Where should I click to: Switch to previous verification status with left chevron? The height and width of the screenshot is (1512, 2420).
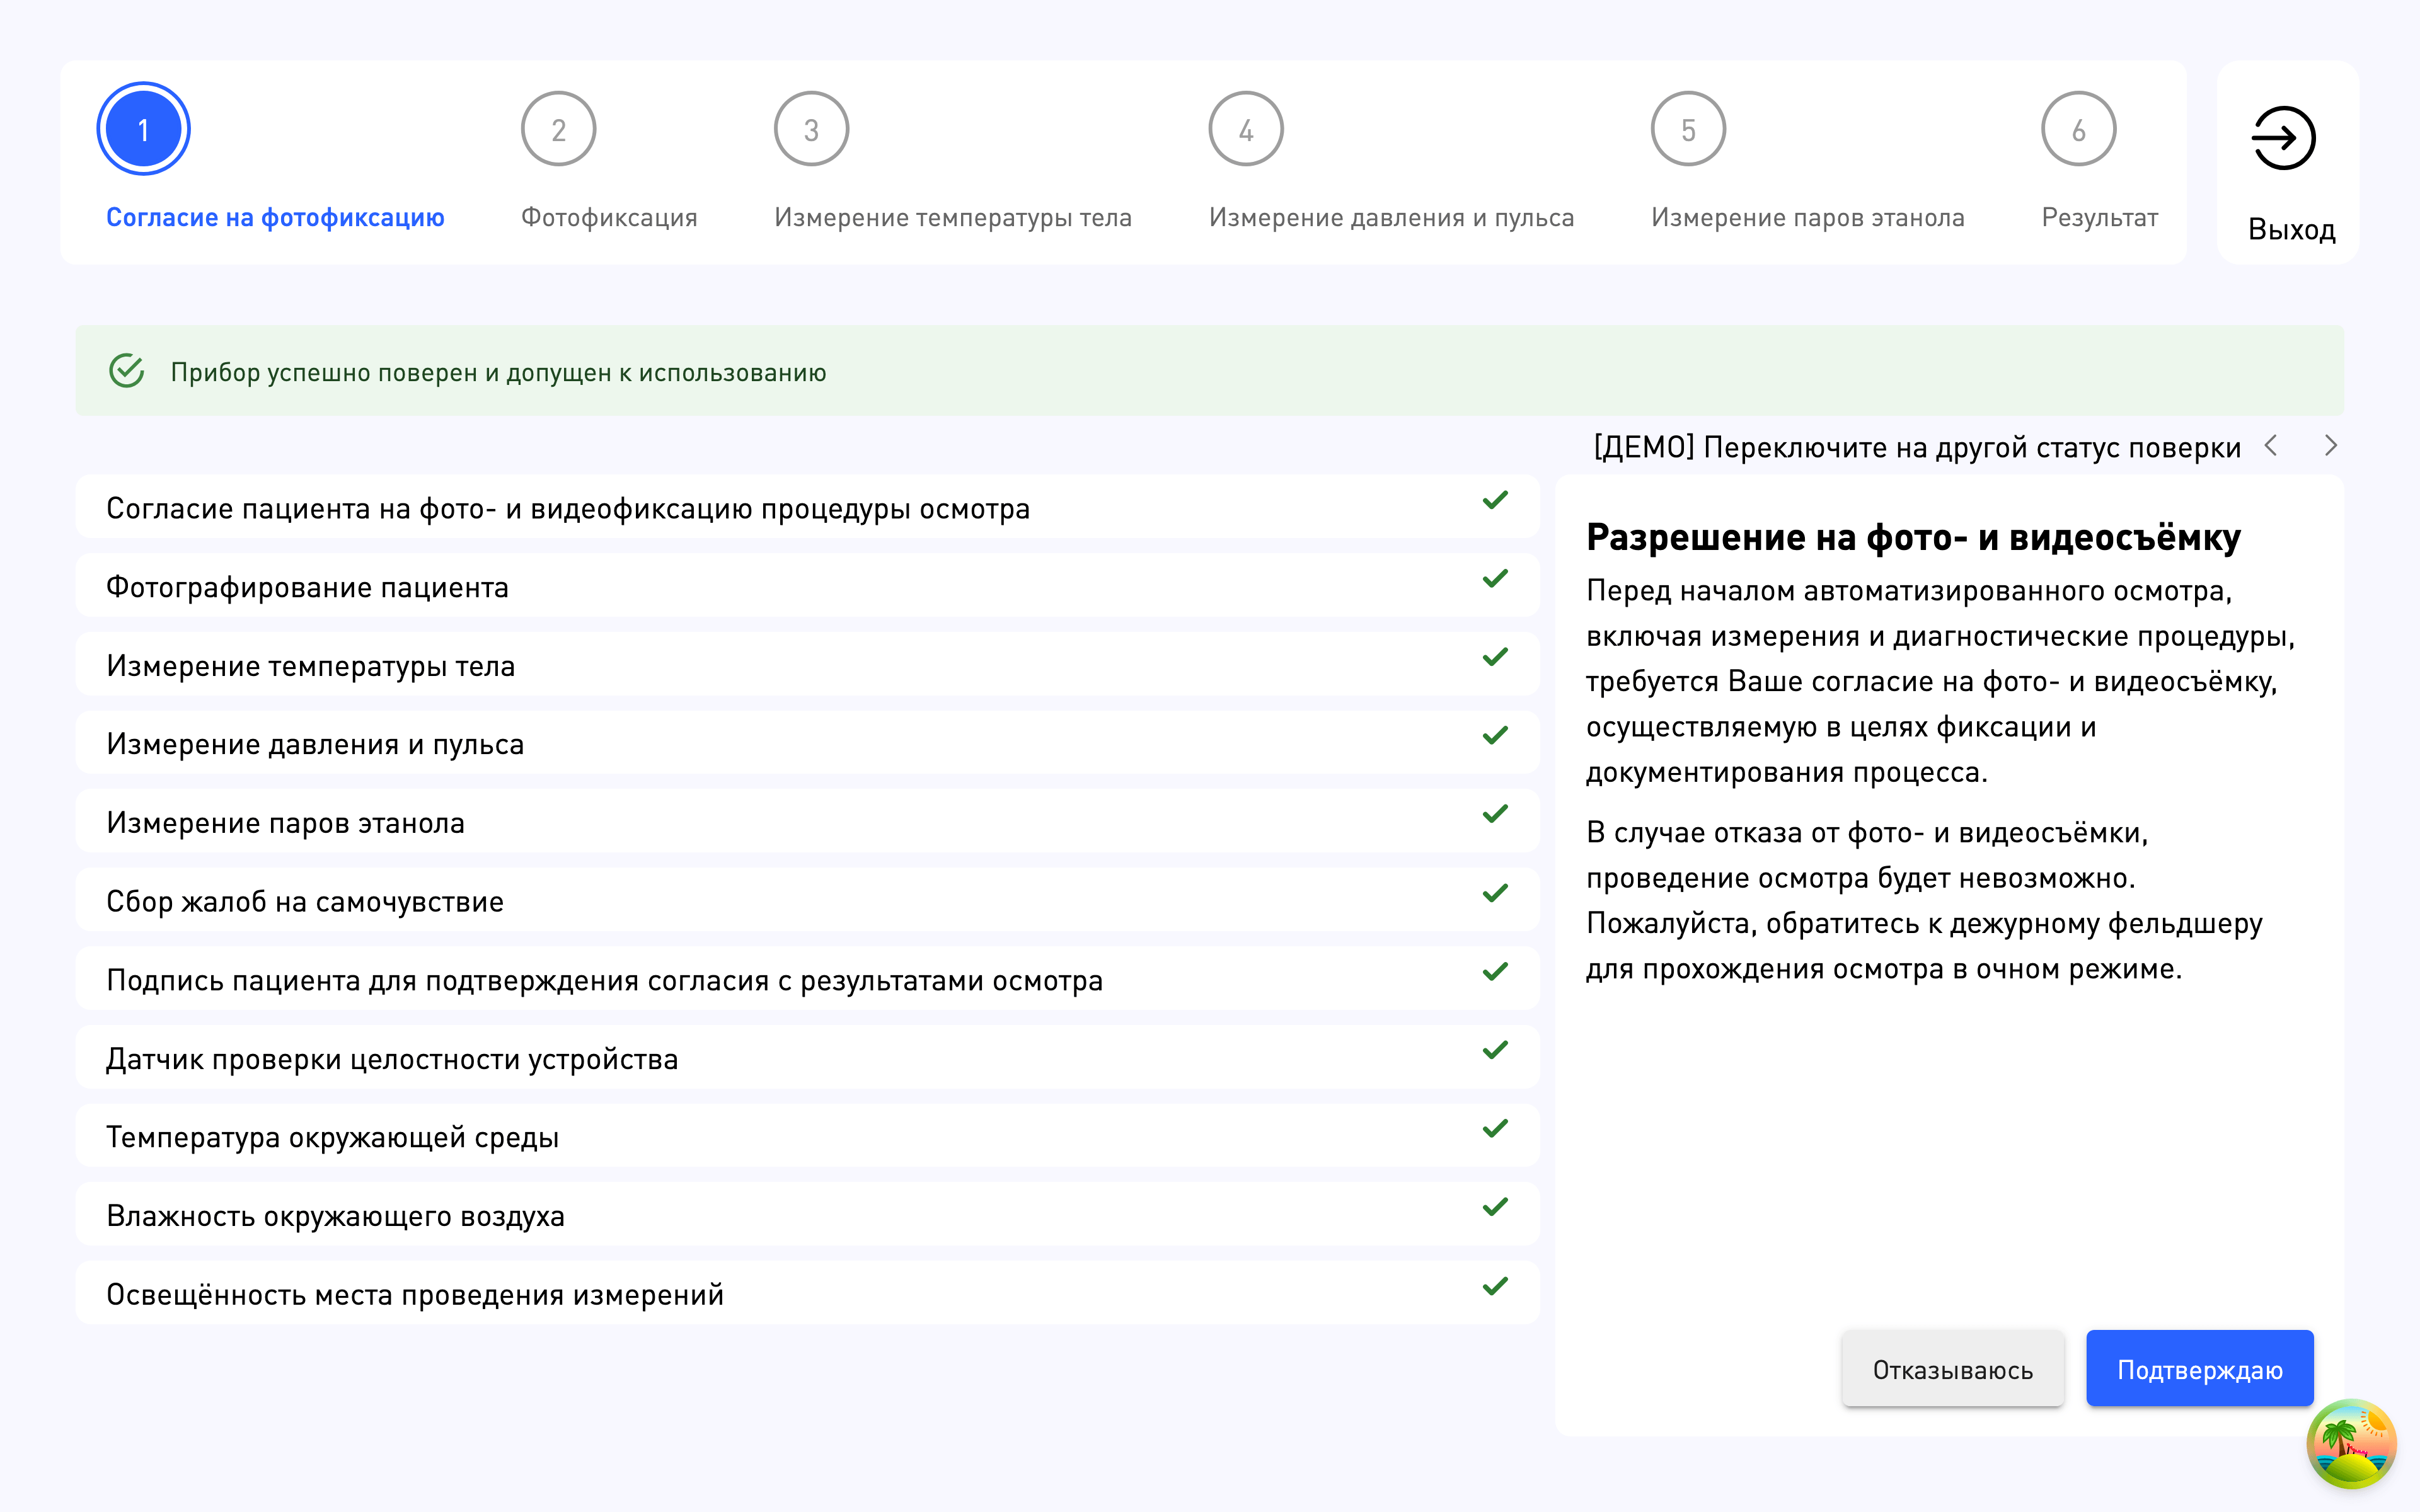[x=2271, y=446]
